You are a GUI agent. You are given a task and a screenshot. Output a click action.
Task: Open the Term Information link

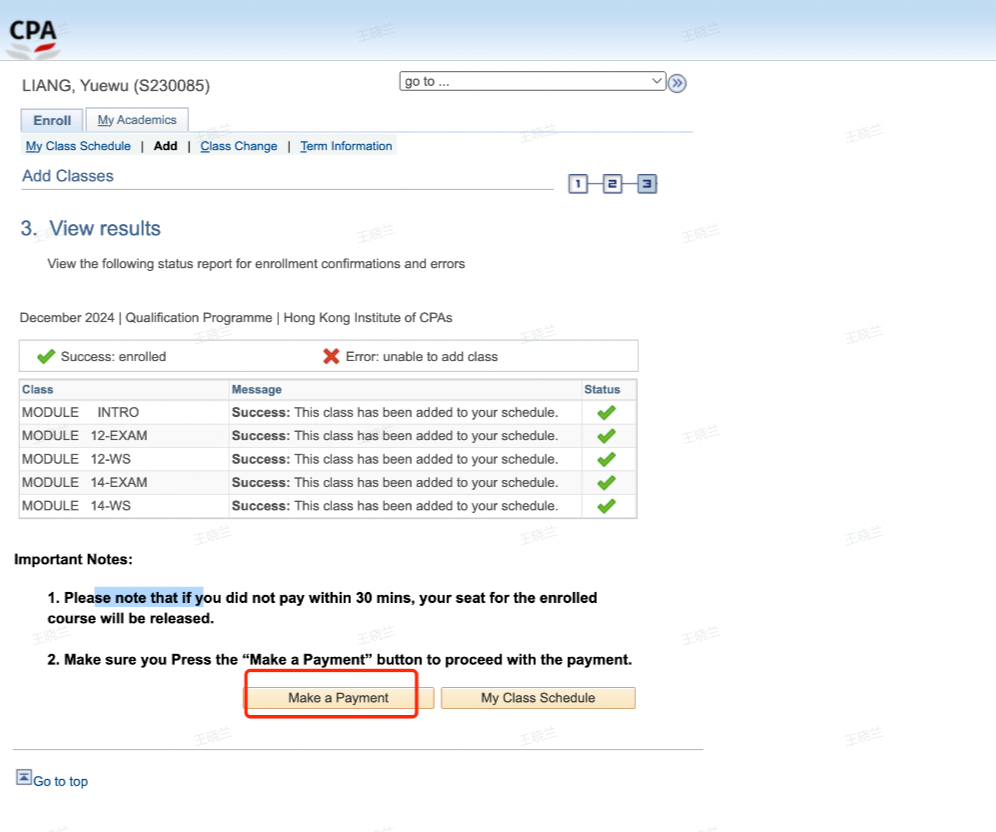346,146
